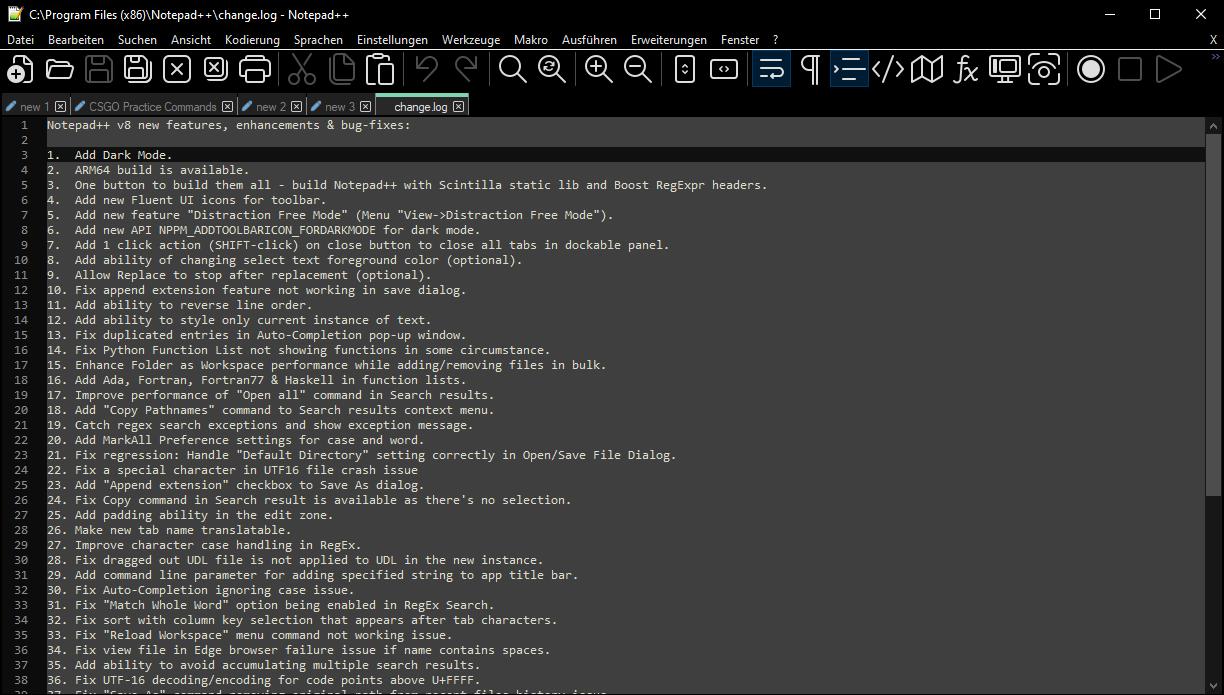This screenshot has width=1224, height=695.
Task: Close the new 3 tab
Action: point(366,106)
